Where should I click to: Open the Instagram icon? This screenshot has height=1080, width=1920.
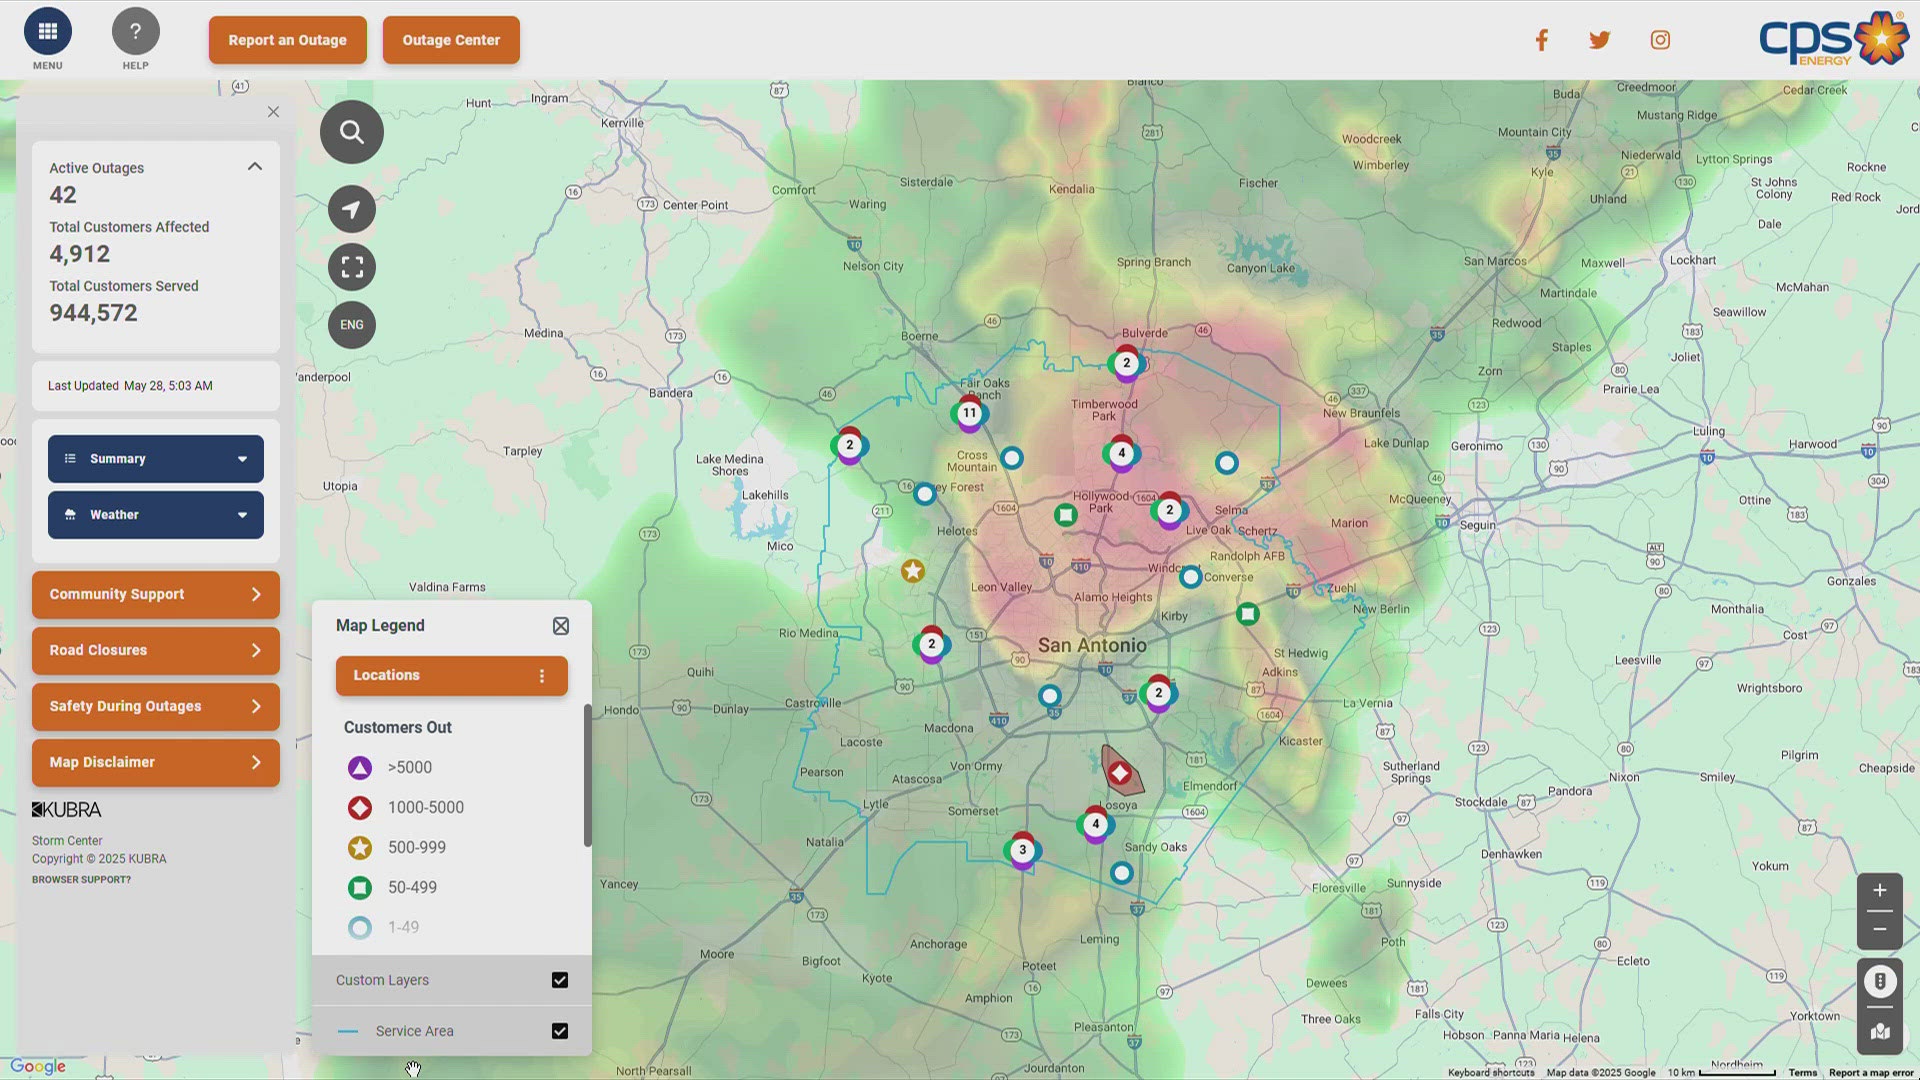click(x=1660, y=40)
